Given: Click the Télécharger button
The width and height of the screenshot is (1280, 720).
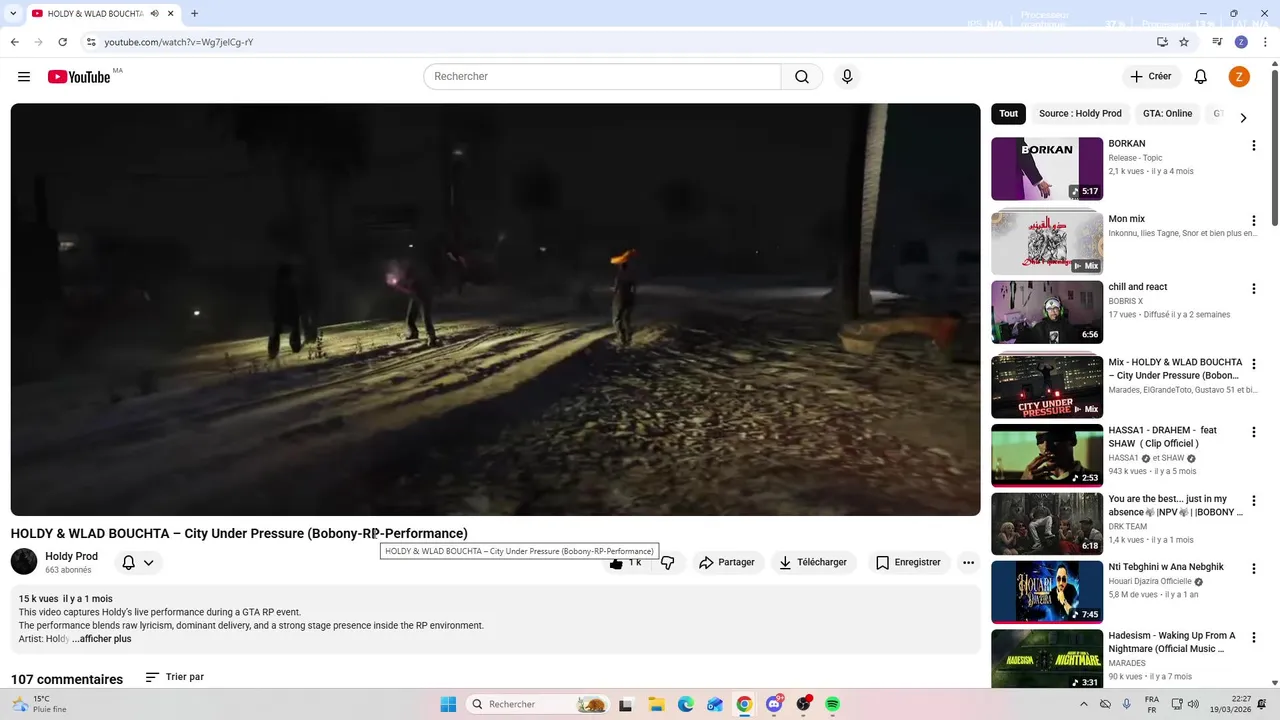Looking at the screenshot, I should tap(813, 563).
